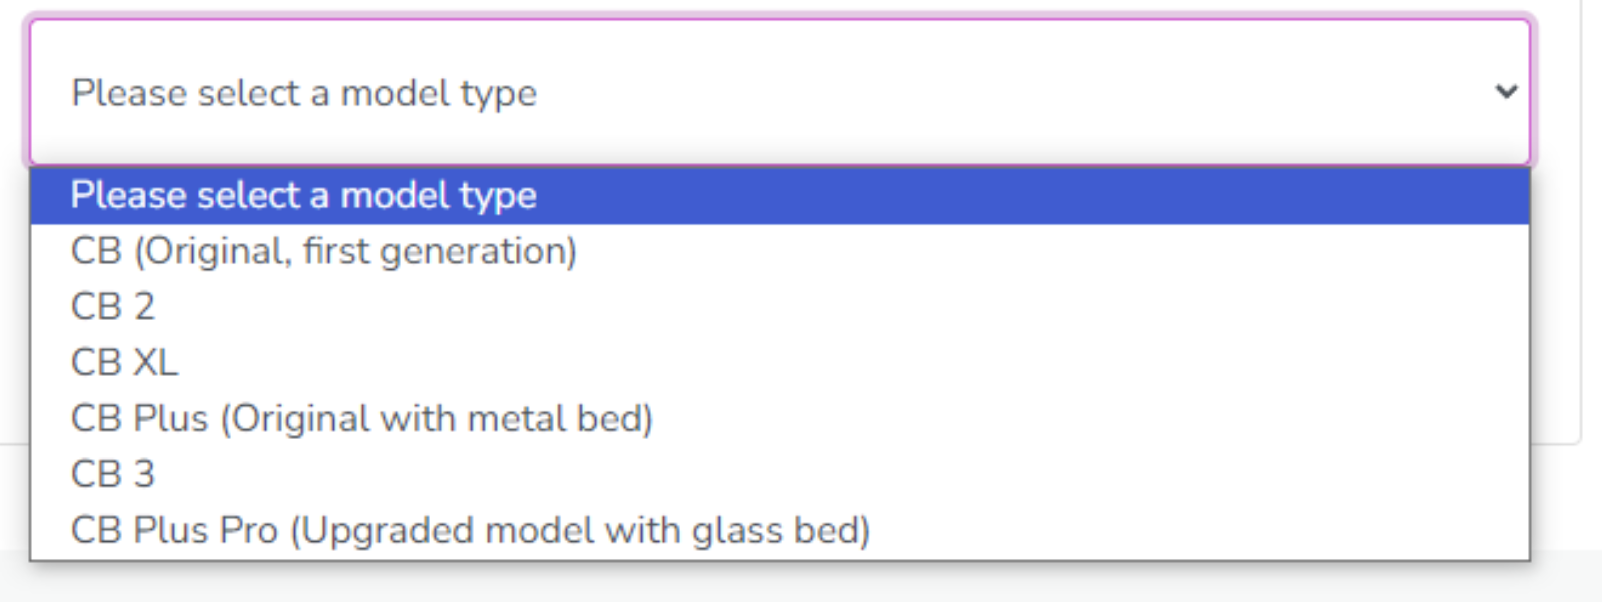This screenshot has width=1602, height=602.
Task: Choose the third-generation CB 3 entry
Action: [x=113, y=474]
